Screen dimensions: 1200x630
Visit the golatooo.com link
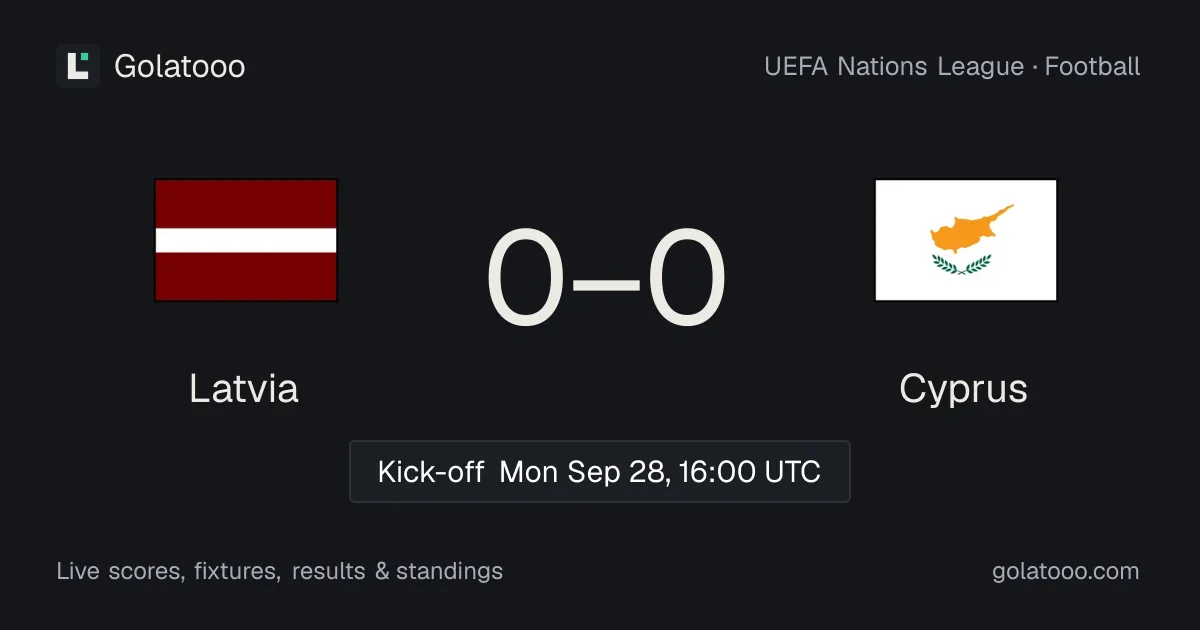coord(1066,571)
